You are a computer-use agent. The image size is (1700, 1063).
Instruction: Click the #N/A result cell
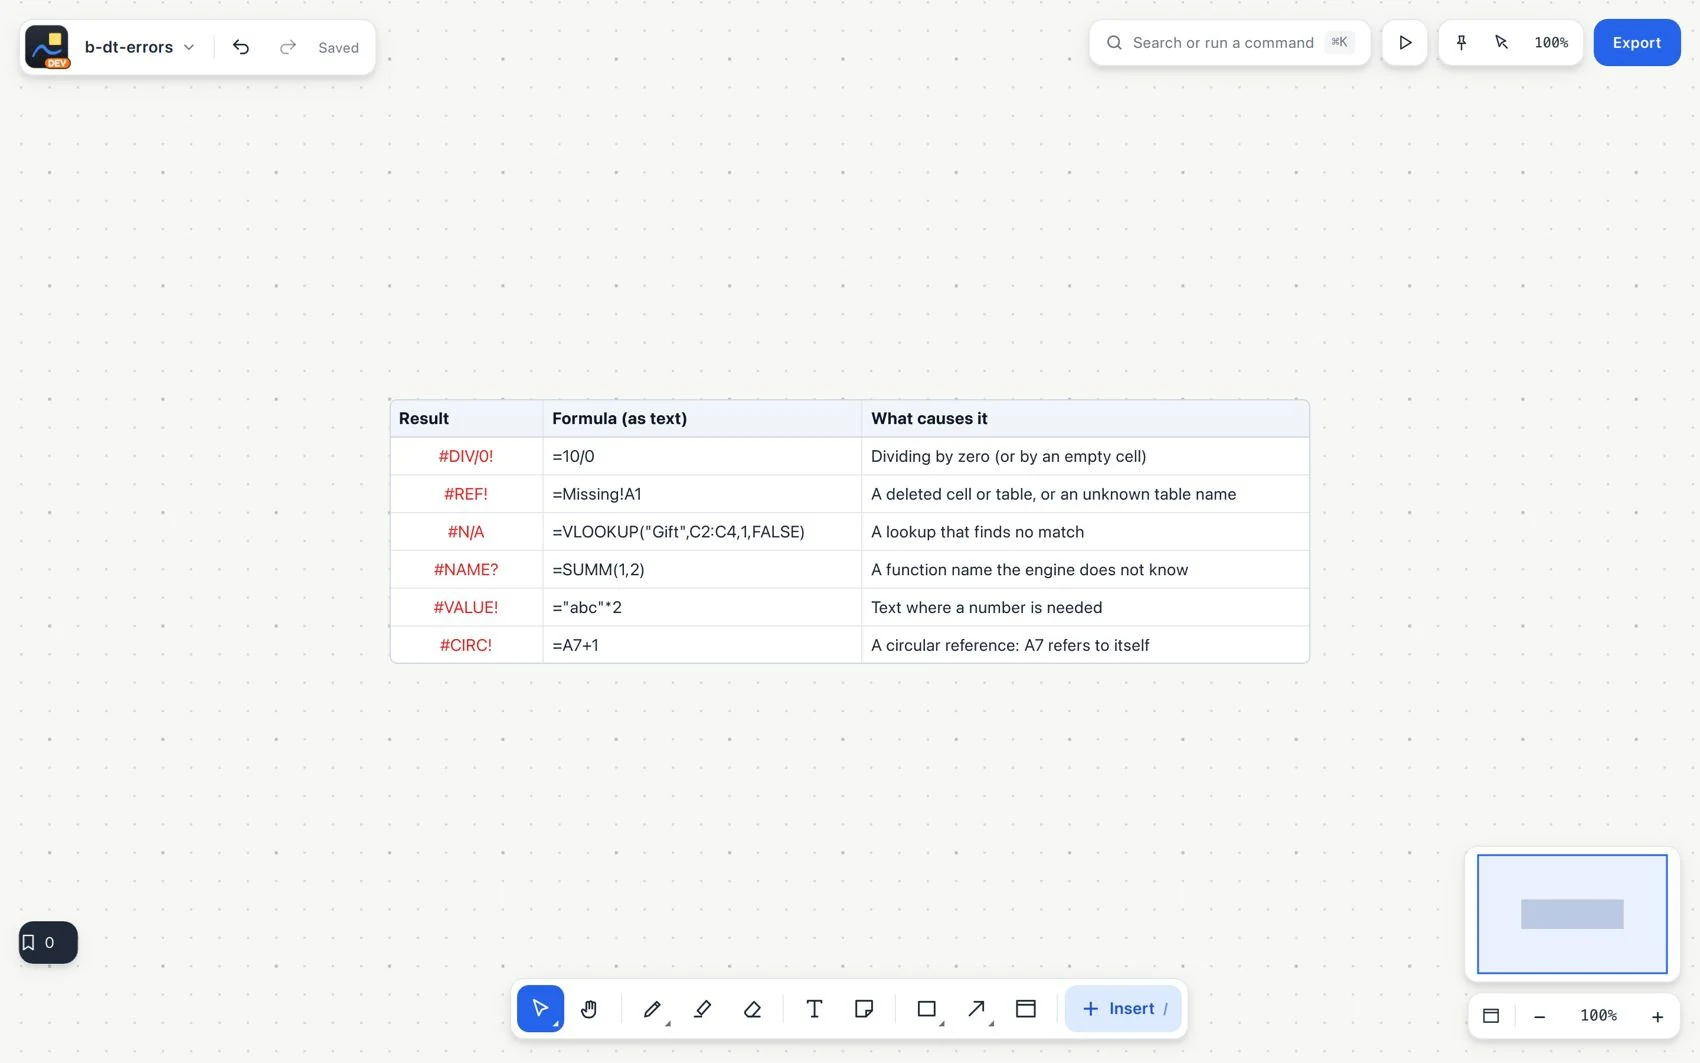point(467,532)
